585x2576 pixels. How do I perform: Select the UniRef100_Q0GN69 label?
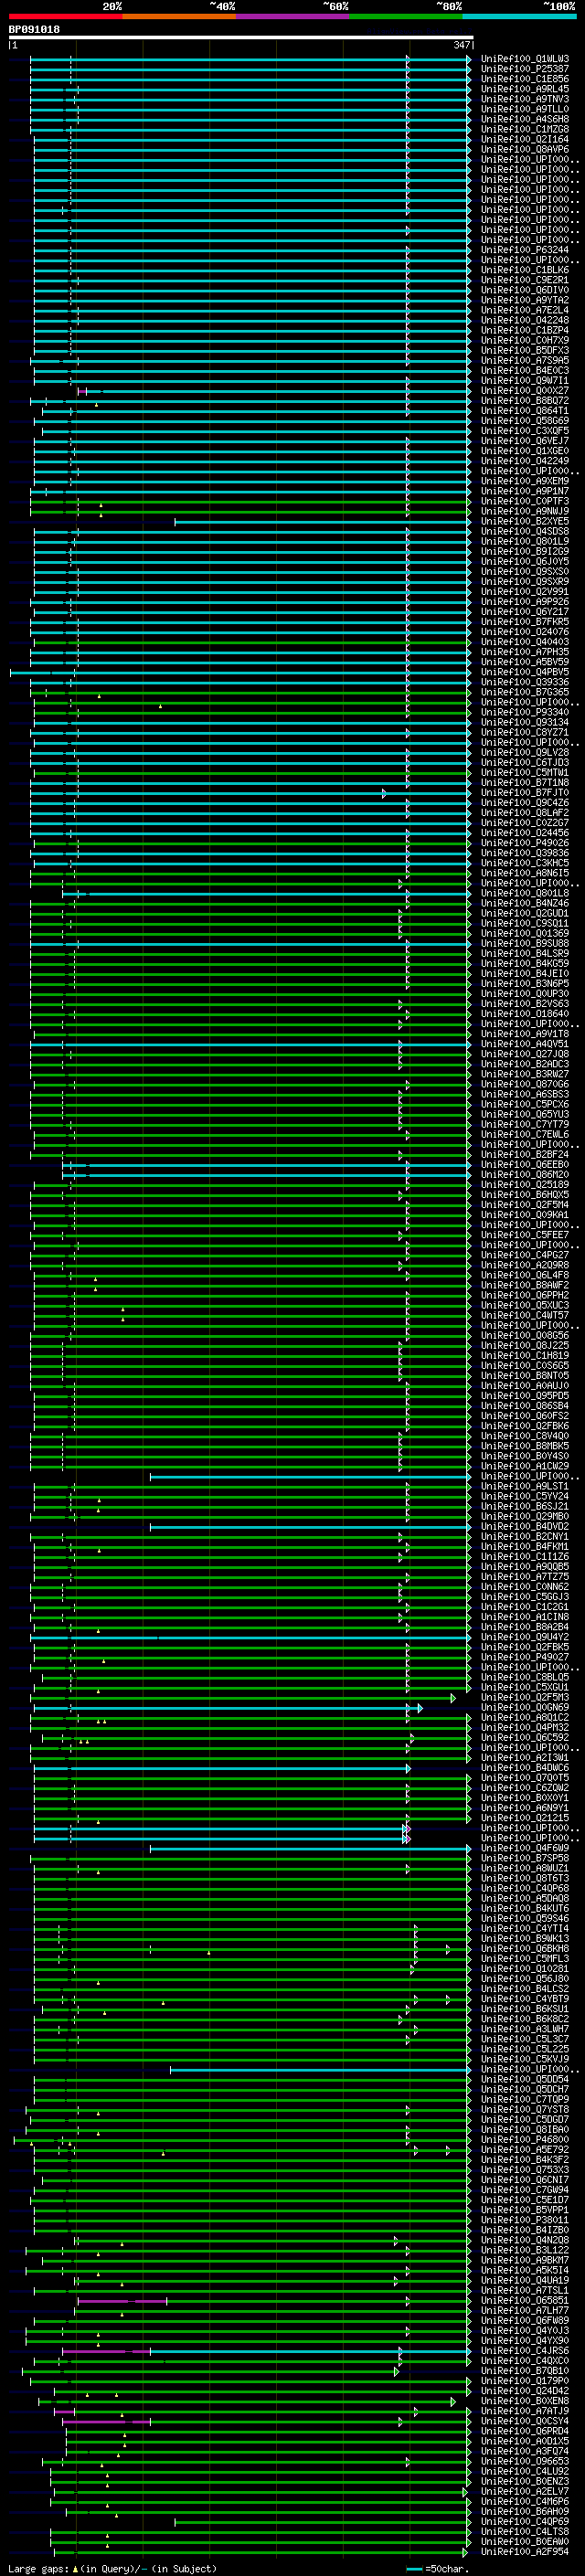click(525, 1707)
